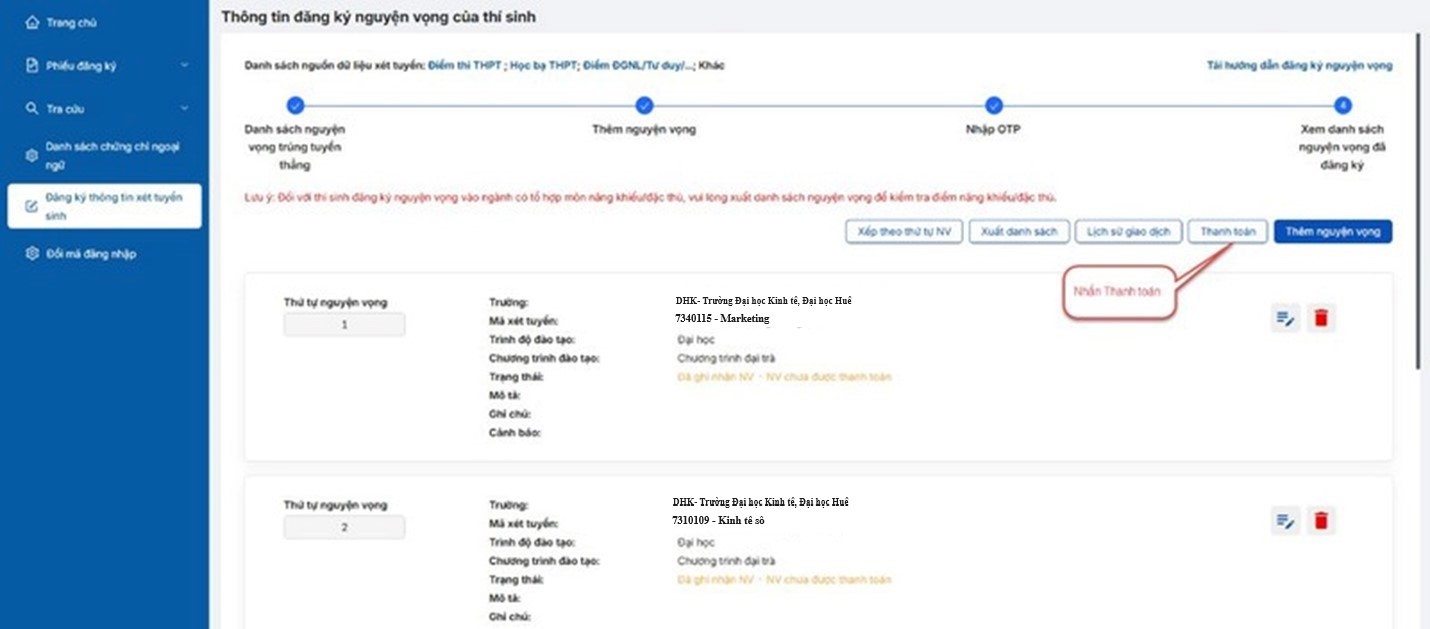Open Lịch sử giao dịch
The height and width of the screenshot is (629, 1430).
(x=1129, y=231)
